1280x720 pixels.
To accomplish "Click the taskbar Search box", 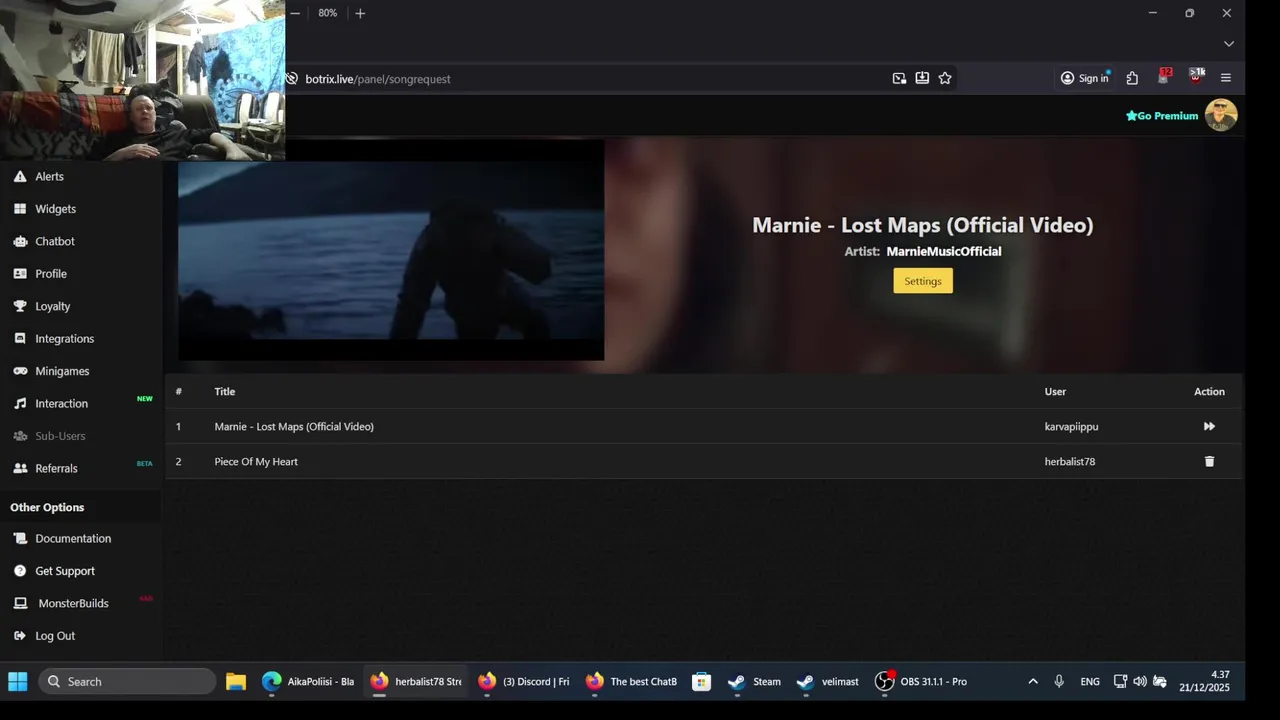I will point(127,682).
